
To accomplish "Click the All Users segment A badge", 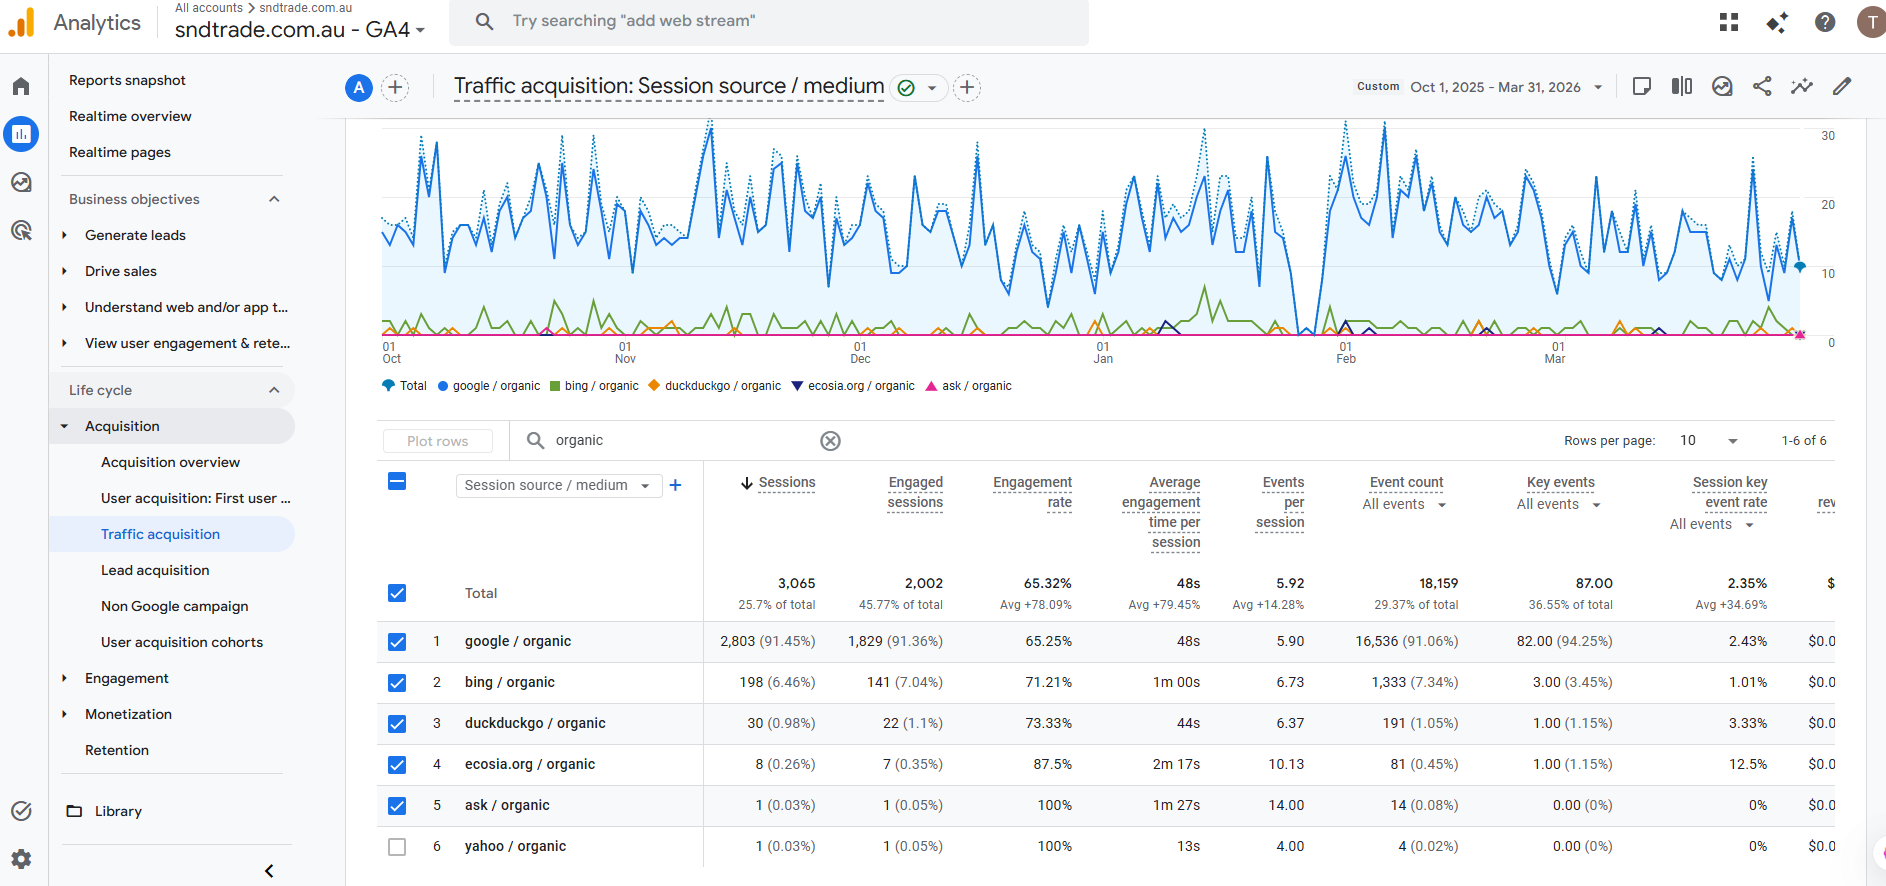I will click(359, 88).
